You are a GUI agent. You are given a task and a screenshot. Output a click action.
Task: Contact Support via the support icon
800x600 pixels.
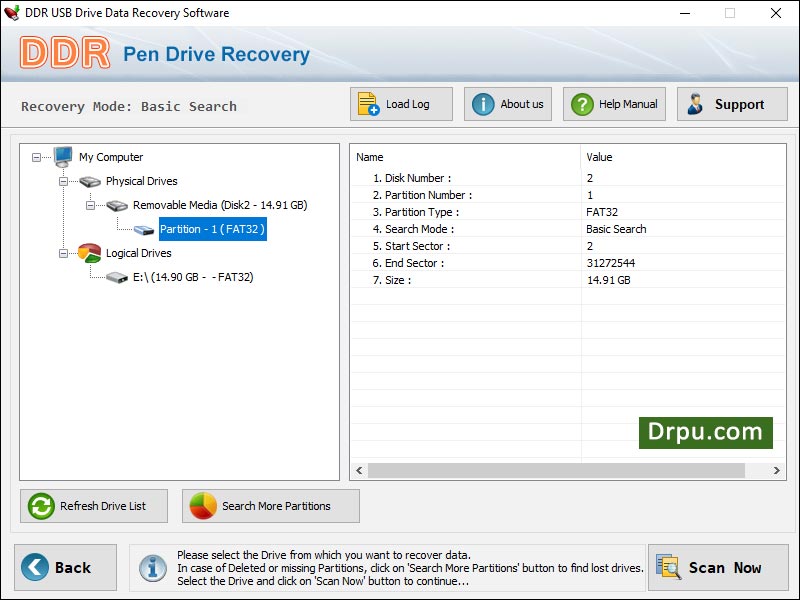coord(697,103)
